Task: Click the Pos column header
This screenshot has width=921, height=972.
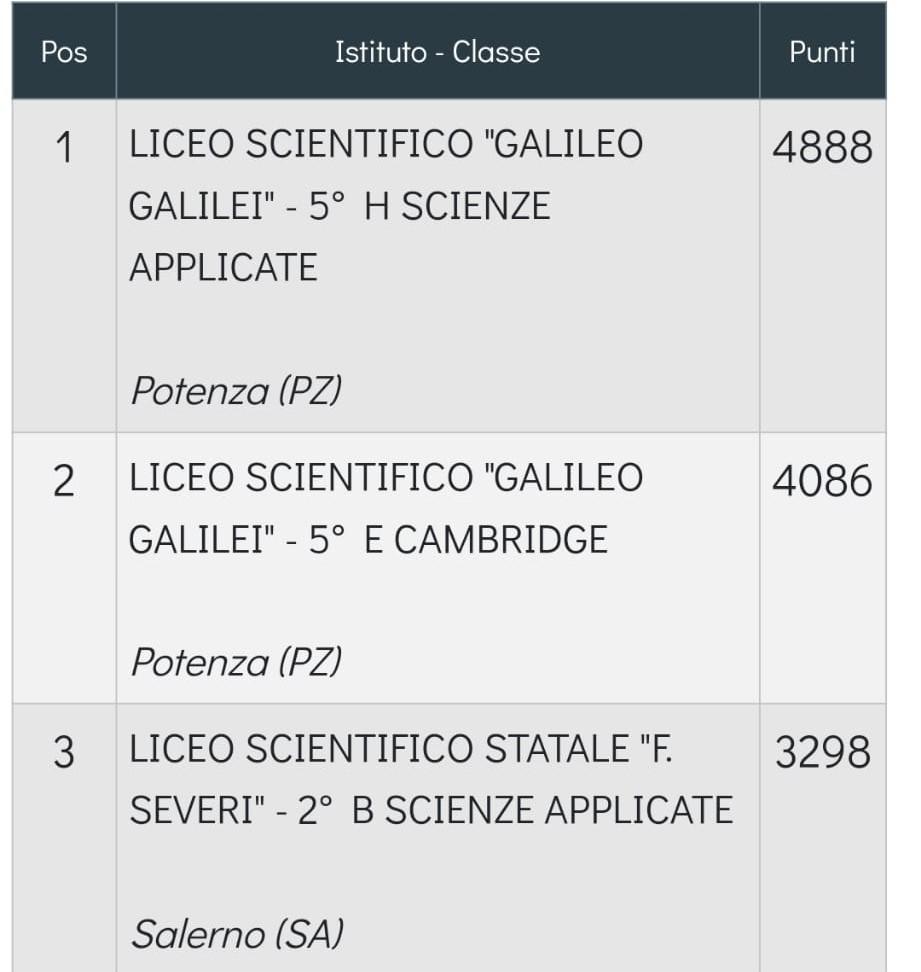Action: tap(64, 51)
